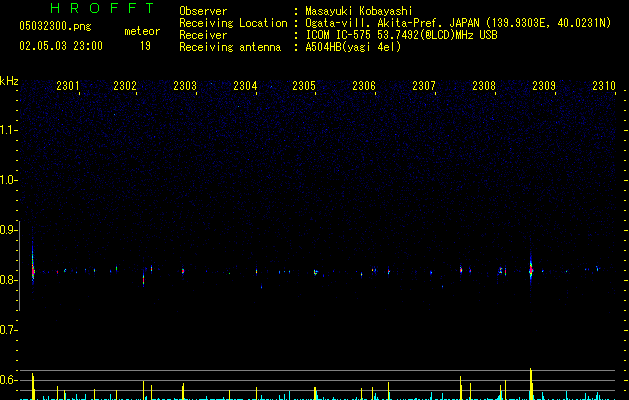
Task: Click the Ogata-vill. Akita-Pref. JAPAN location text
Action: 458,23
